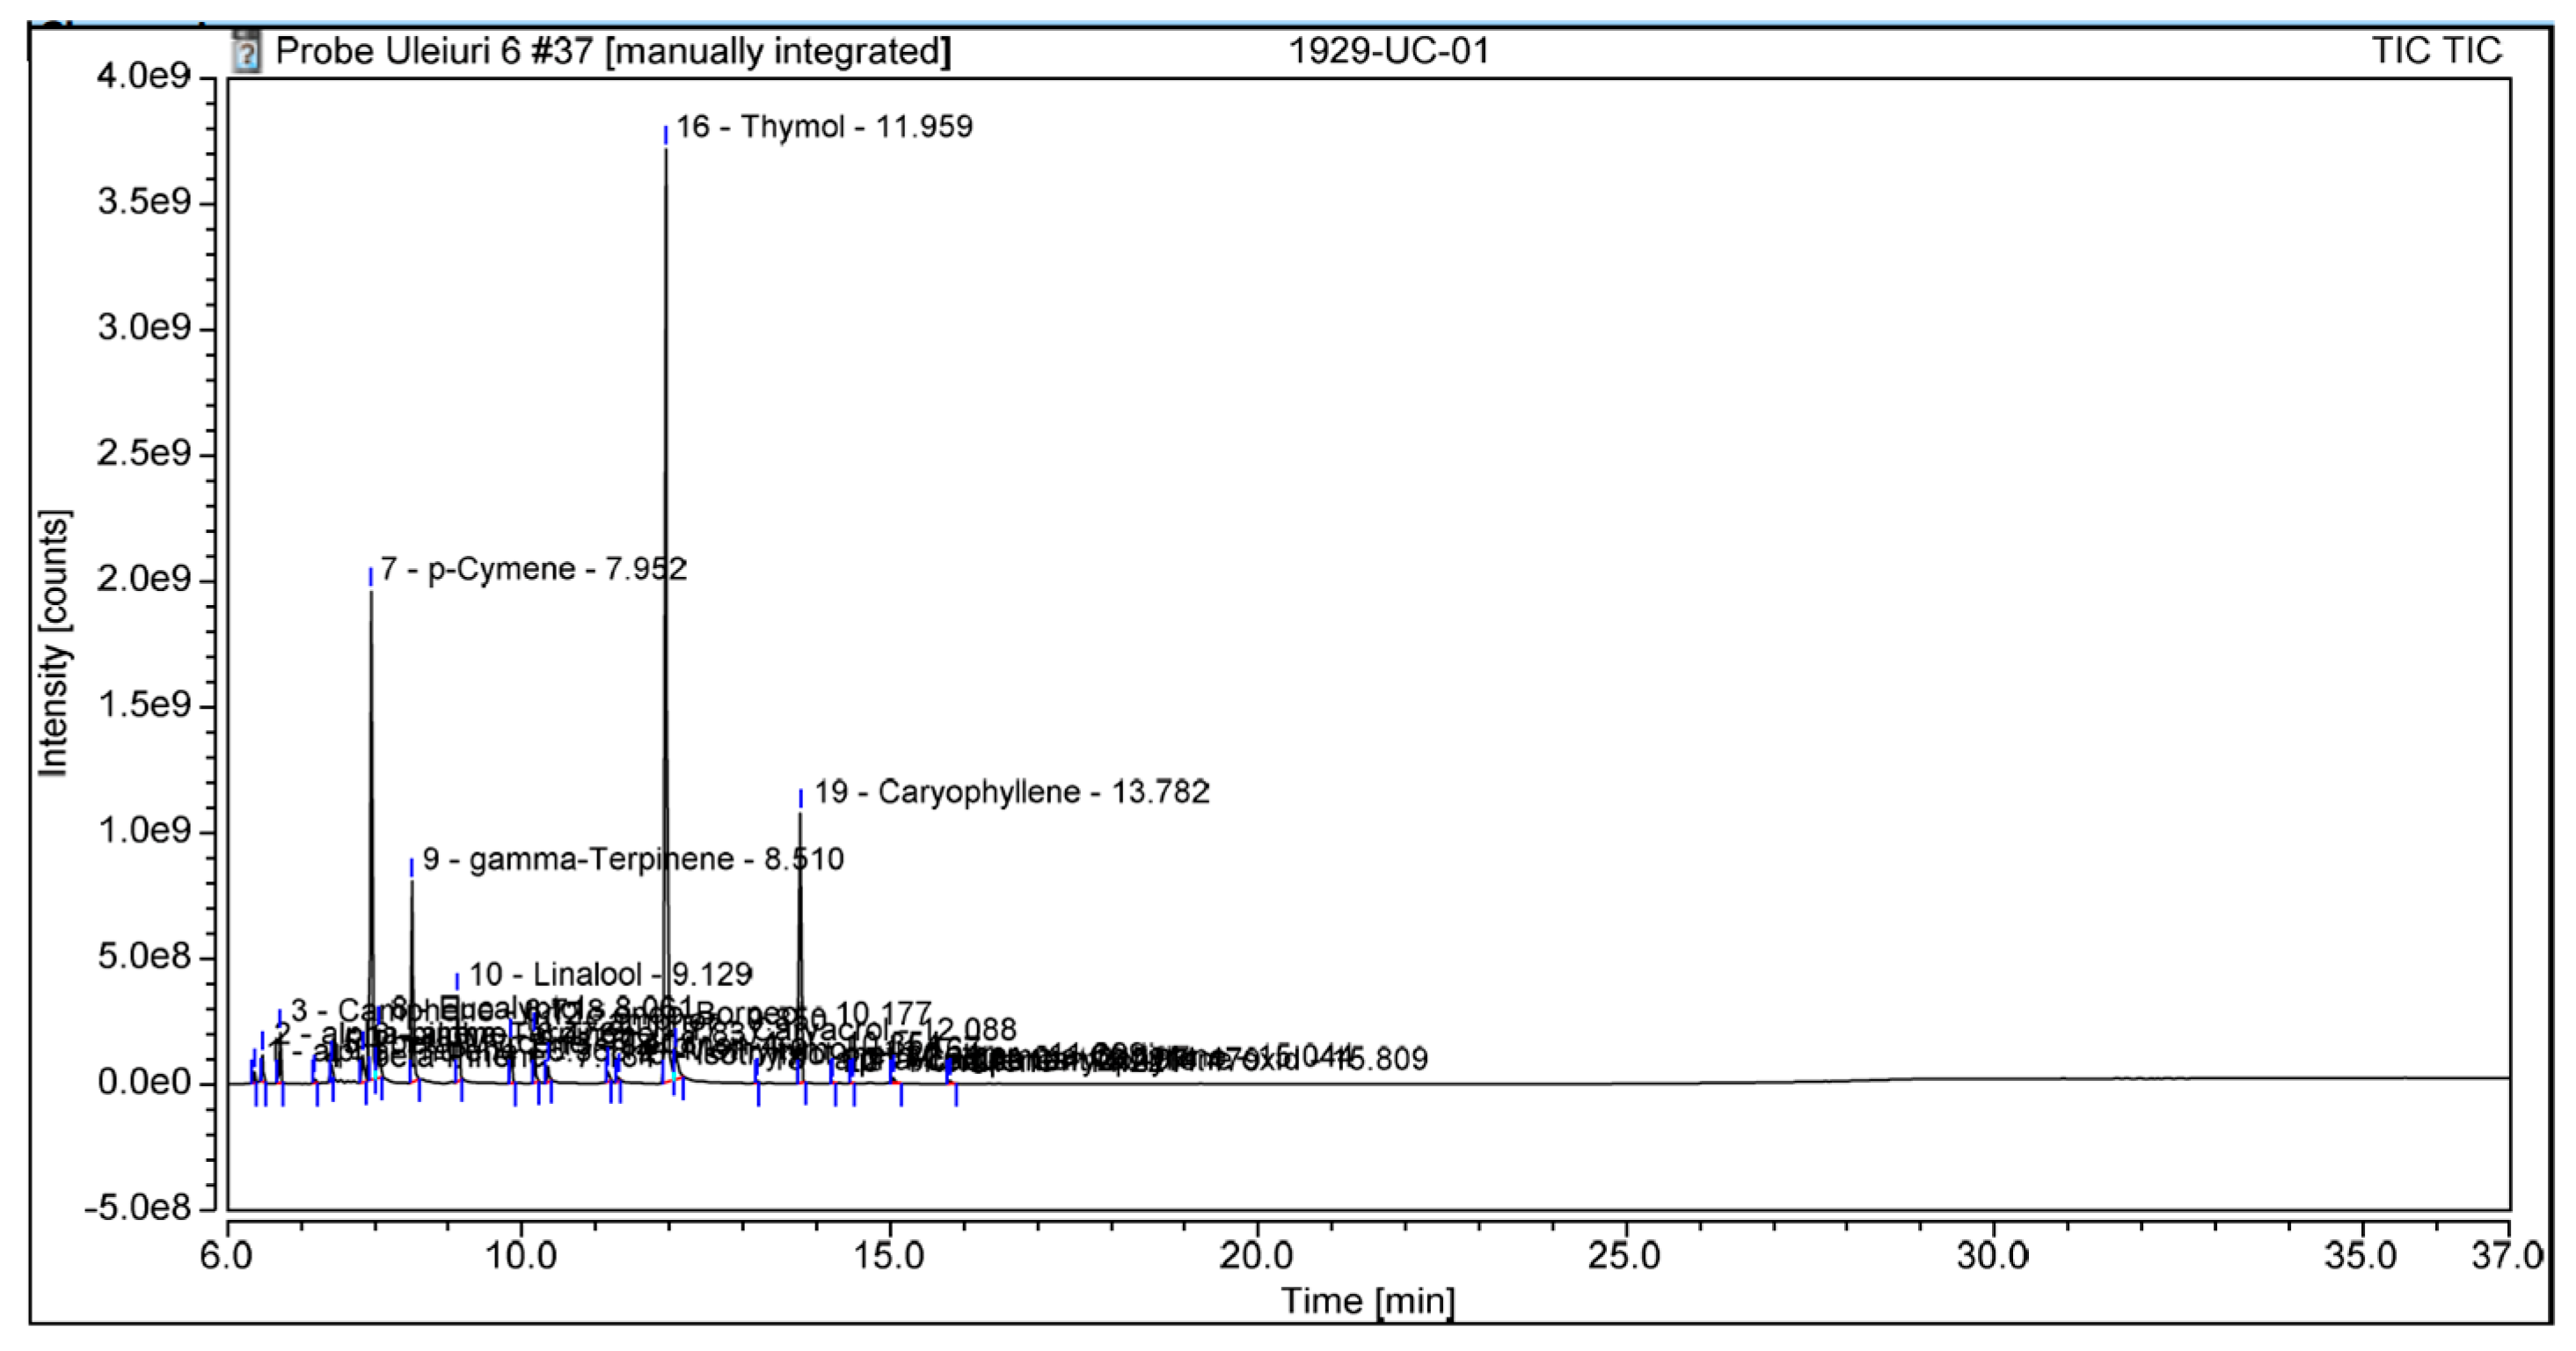Click the blue marker above Caryophyllene peak
The width and height of the screenshot is (2576, 1351).
(x=800, y=797)
